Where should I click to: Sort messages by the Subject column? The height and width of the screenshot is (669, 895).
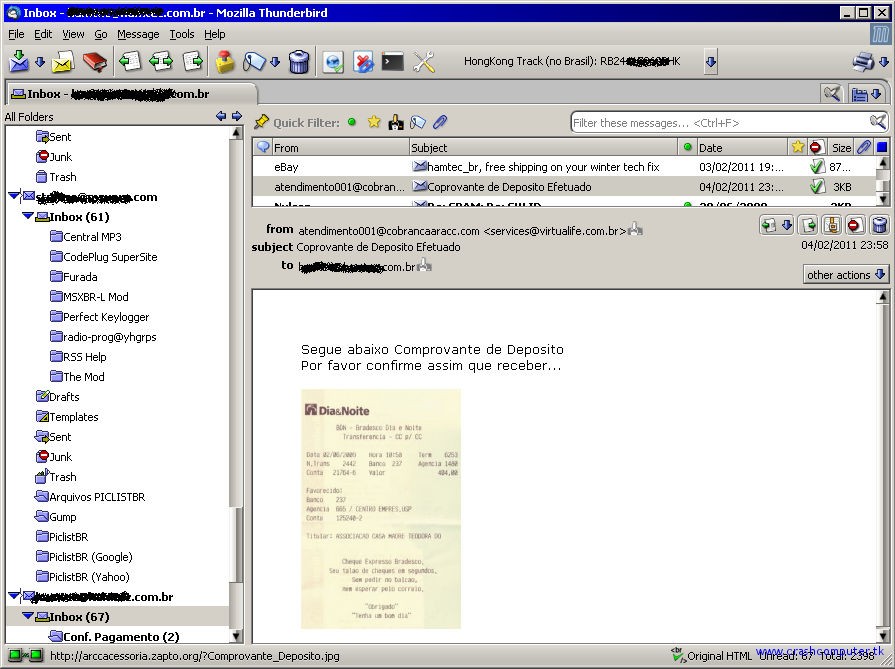(x=543, y=147)
